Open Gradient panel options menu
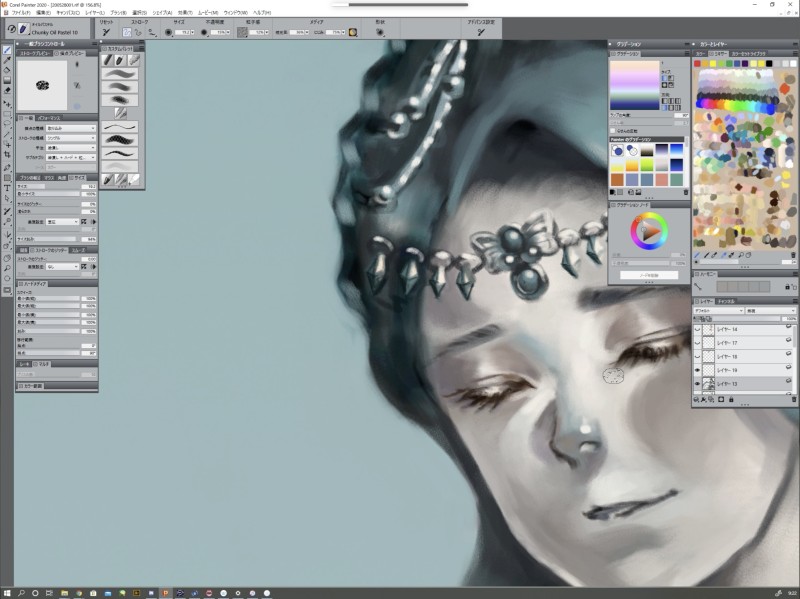The width and height of the screenshot is (800, 599). pyautogui.click(x=686, y=54)
